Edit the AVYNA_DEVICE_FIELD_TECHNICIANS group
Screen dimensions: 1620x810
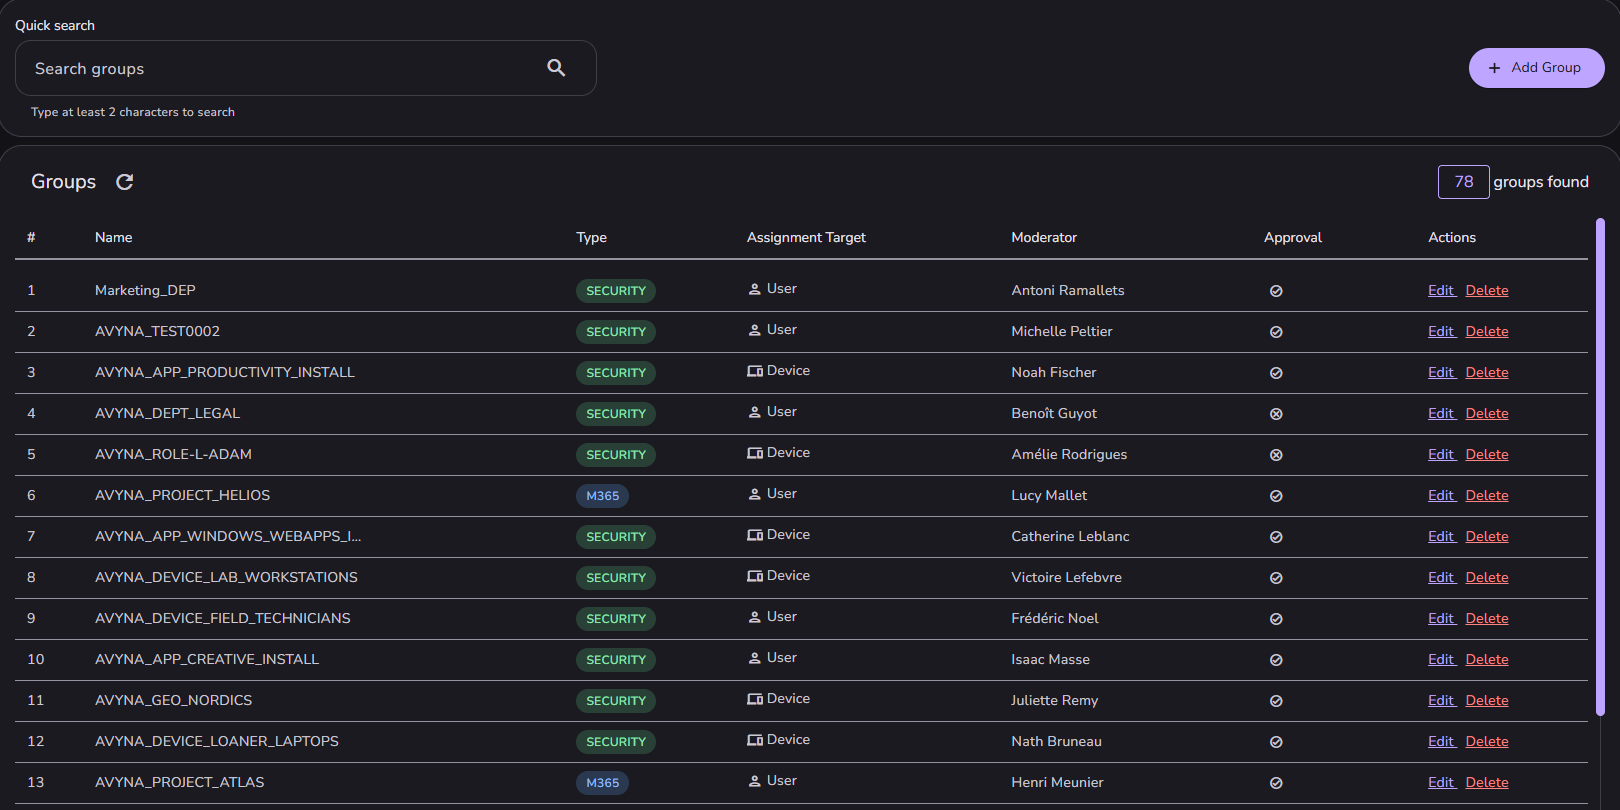tap(1441, 618)
